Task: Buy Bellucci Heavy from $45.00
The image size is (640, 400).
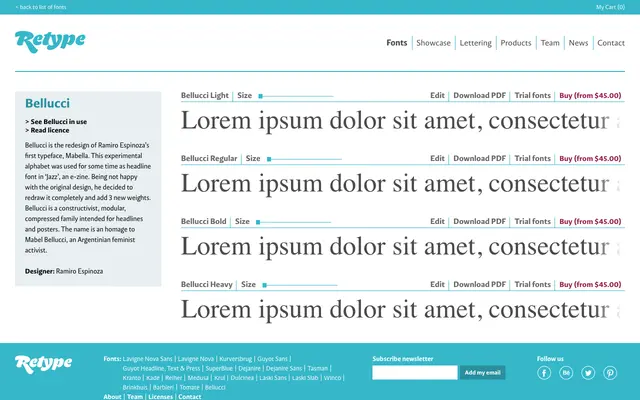Action: point(590,284)
